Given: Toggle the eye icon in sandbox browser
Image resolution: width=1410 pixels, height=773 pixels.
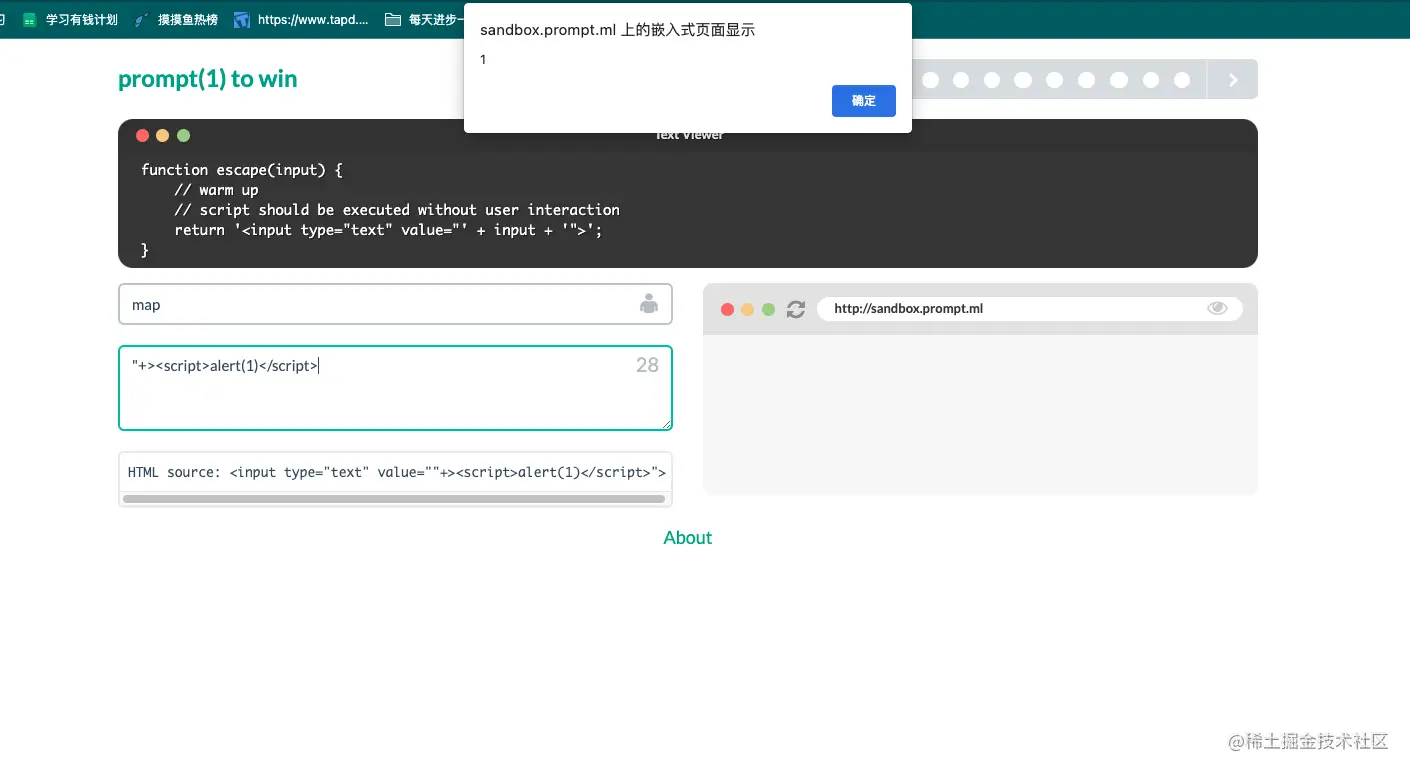Looking at the screenshot, I should (1217, 308).
